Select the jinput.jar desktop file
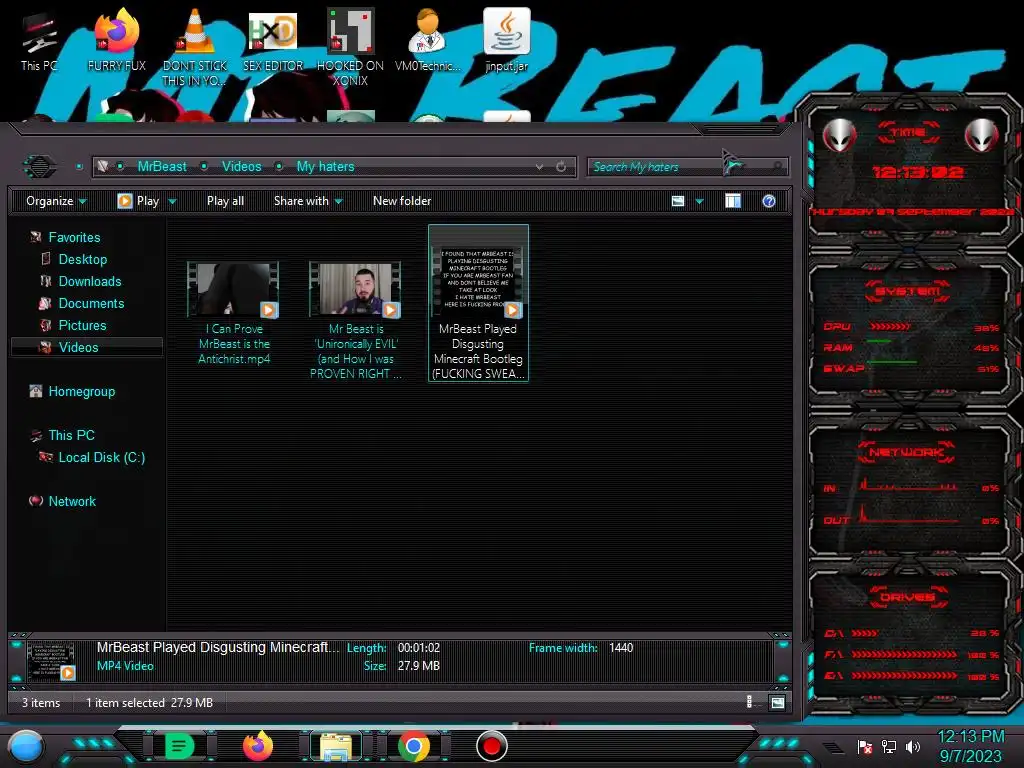Viewport: 1024px width, 768px height. [506, 40]
